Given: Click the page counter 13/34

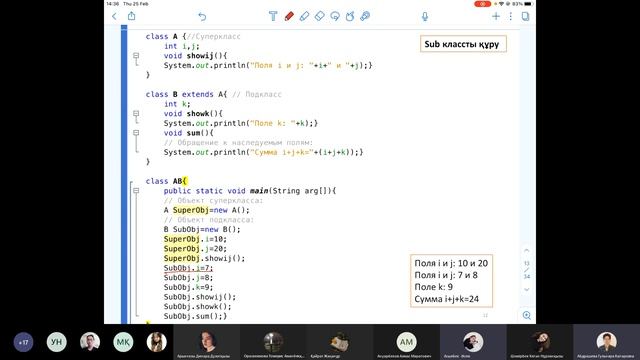Looking at the screenshot, I should (x=527, y=270).
